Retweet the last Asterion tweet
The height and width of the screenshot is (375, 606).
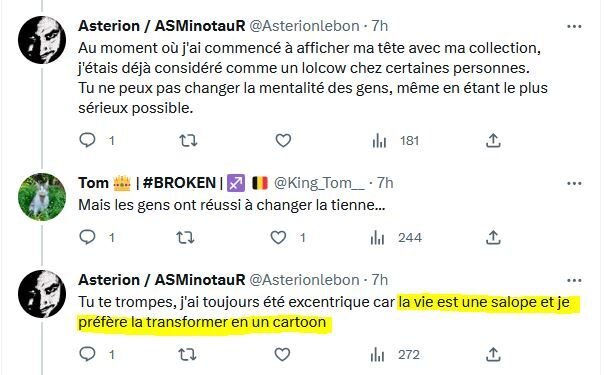pos(187,354)
